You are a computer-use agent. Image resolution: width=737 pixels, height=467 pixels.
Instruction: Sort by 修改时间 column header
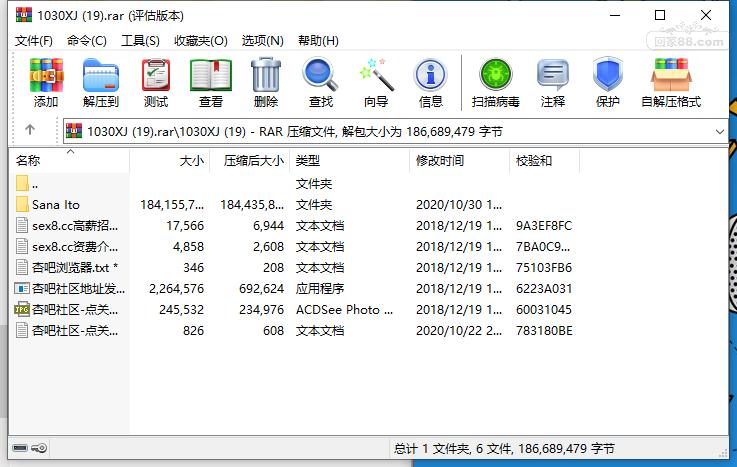[459, 161]
